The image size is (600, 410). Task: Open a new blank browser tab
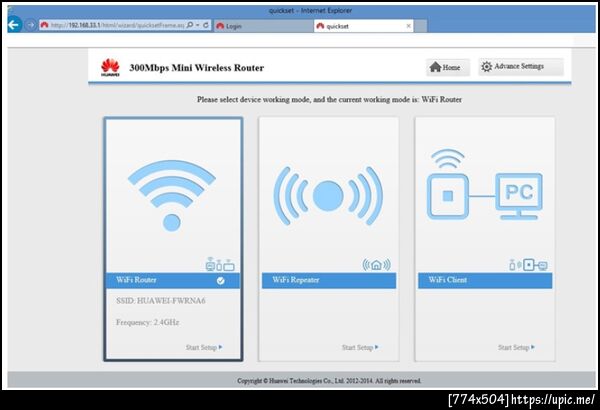pos(421,26)
